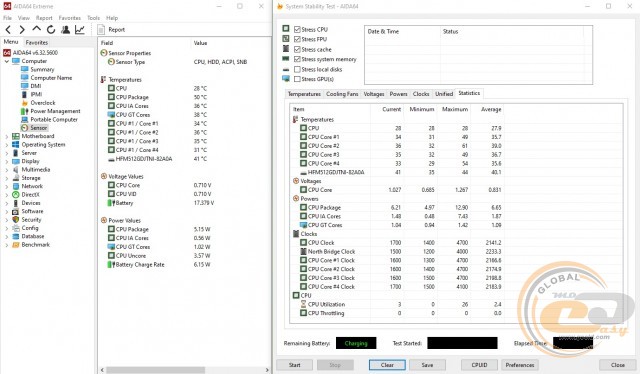Click the Multimedia icon in the tree
640x374 pixels.
tap(16, 169)
